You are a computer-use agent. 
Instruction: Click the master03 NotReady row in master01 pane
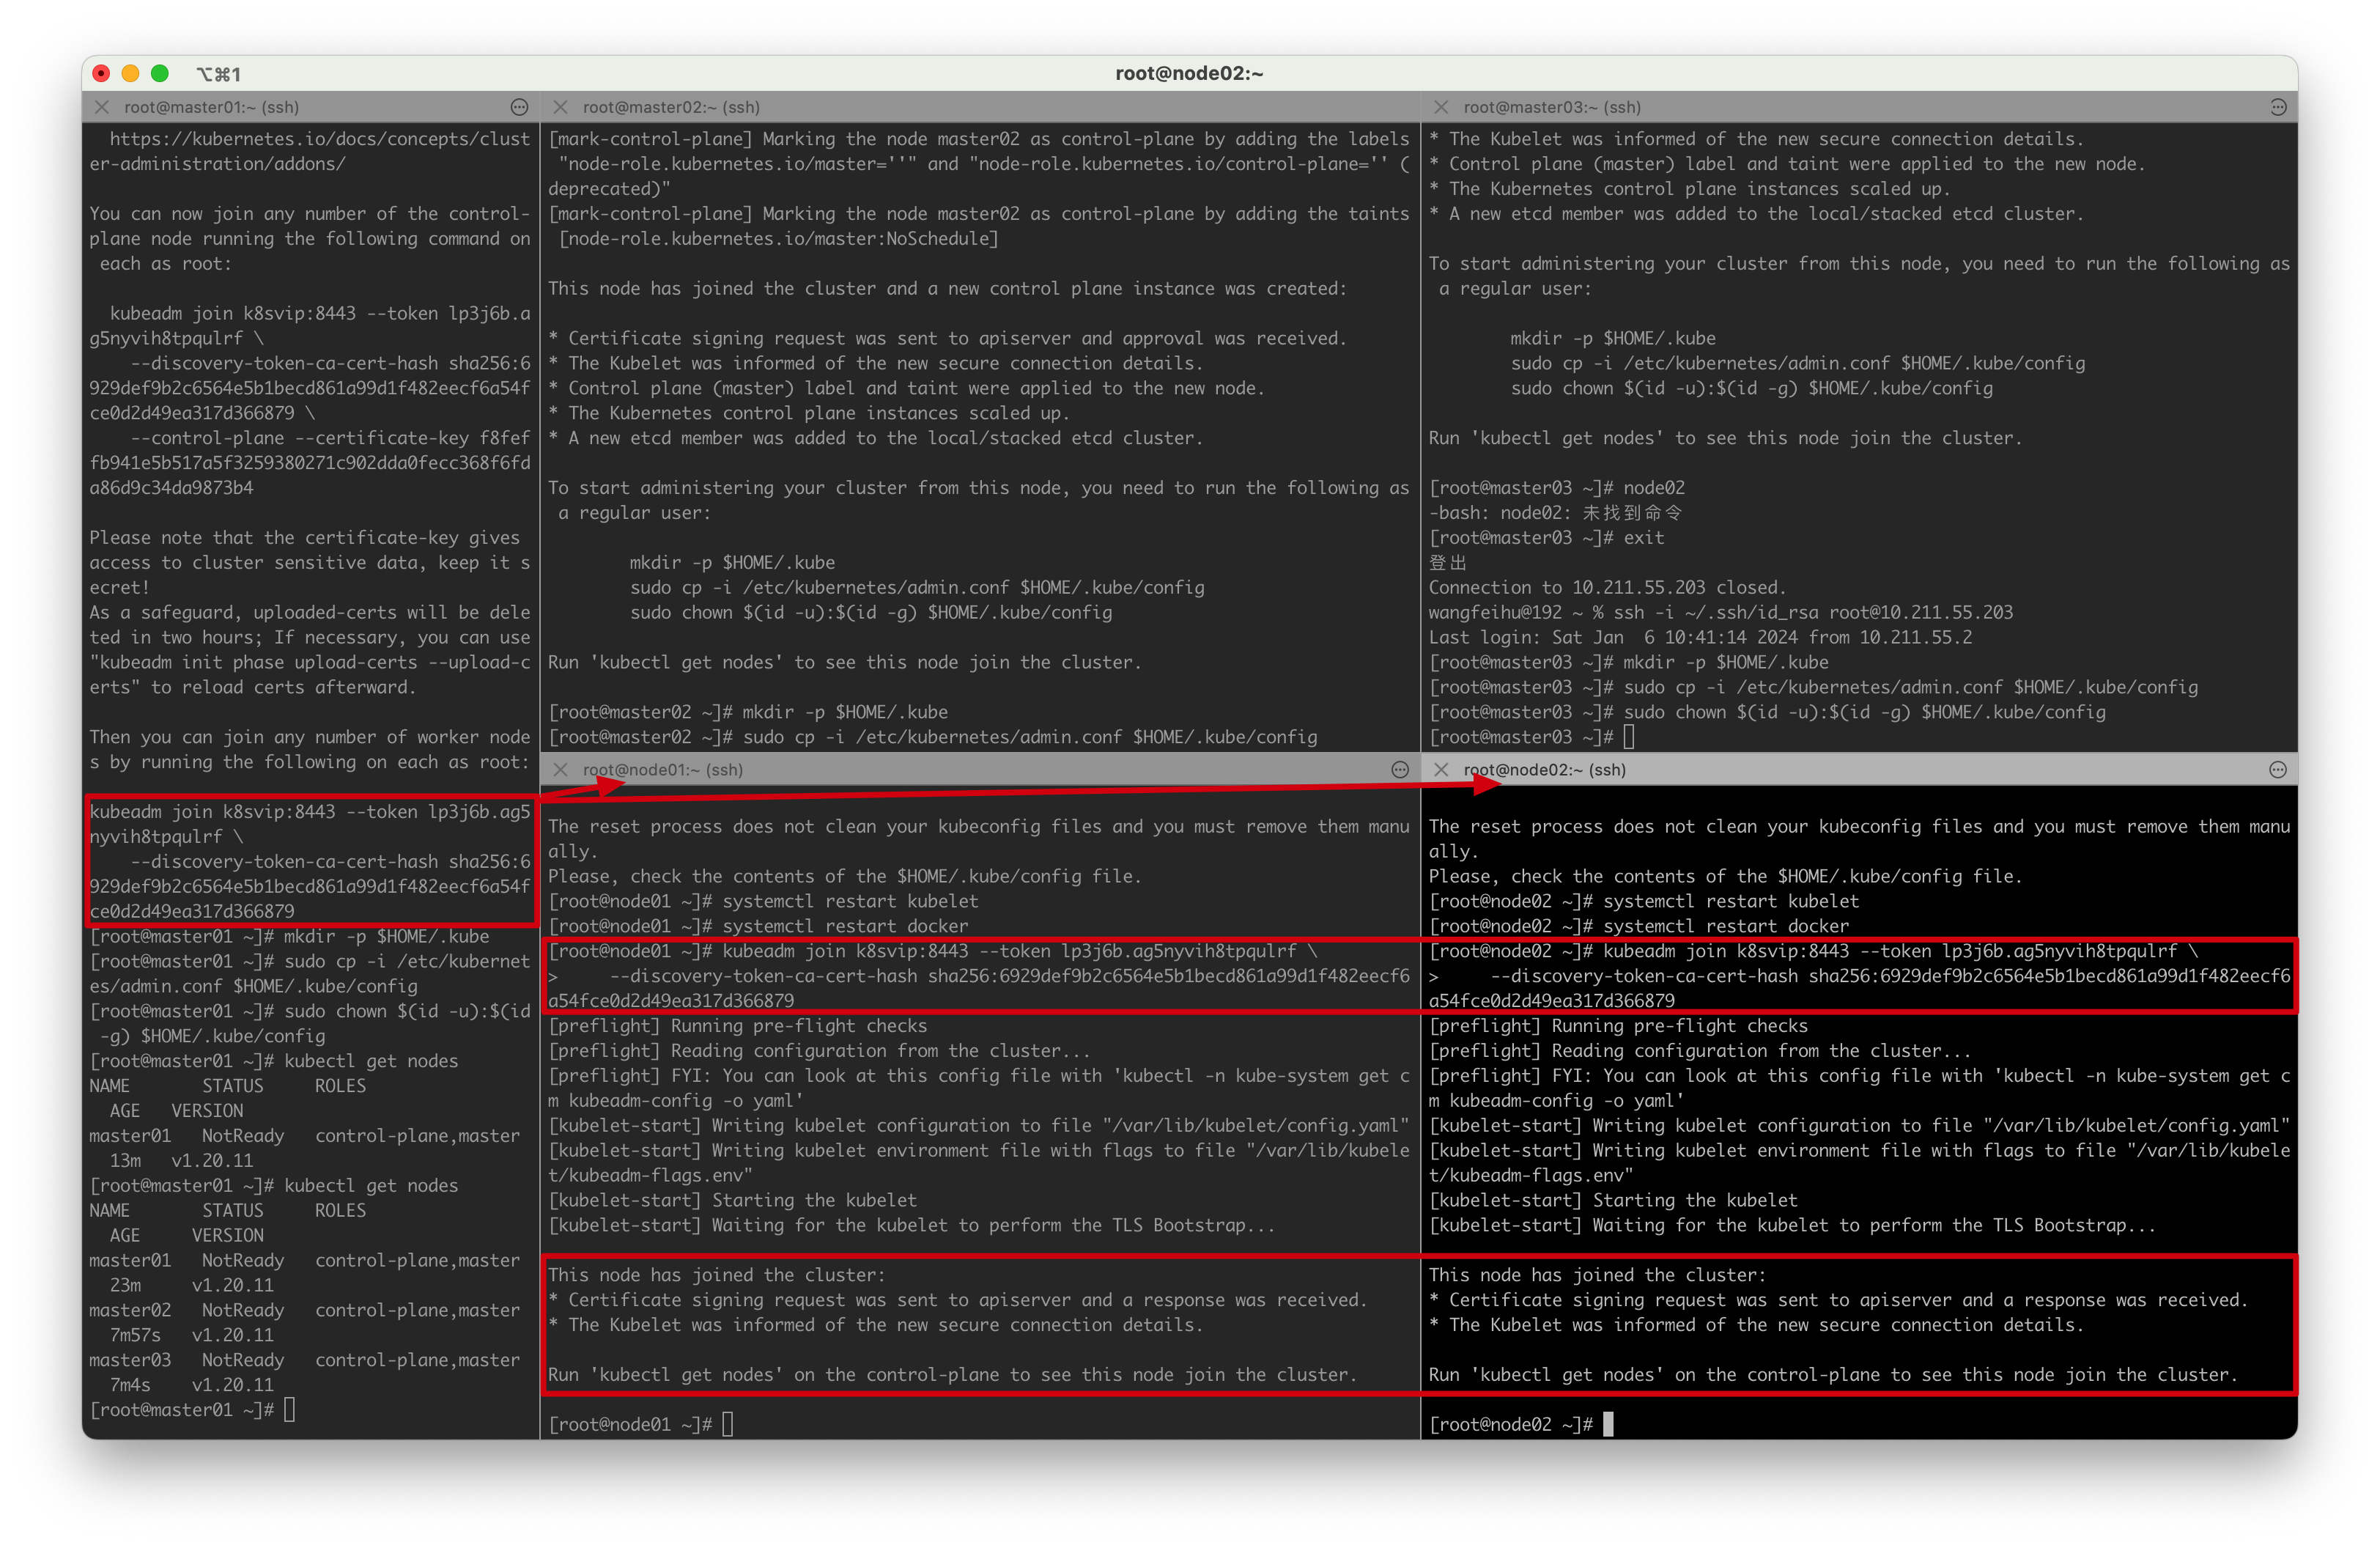(x=305, y=1372)
